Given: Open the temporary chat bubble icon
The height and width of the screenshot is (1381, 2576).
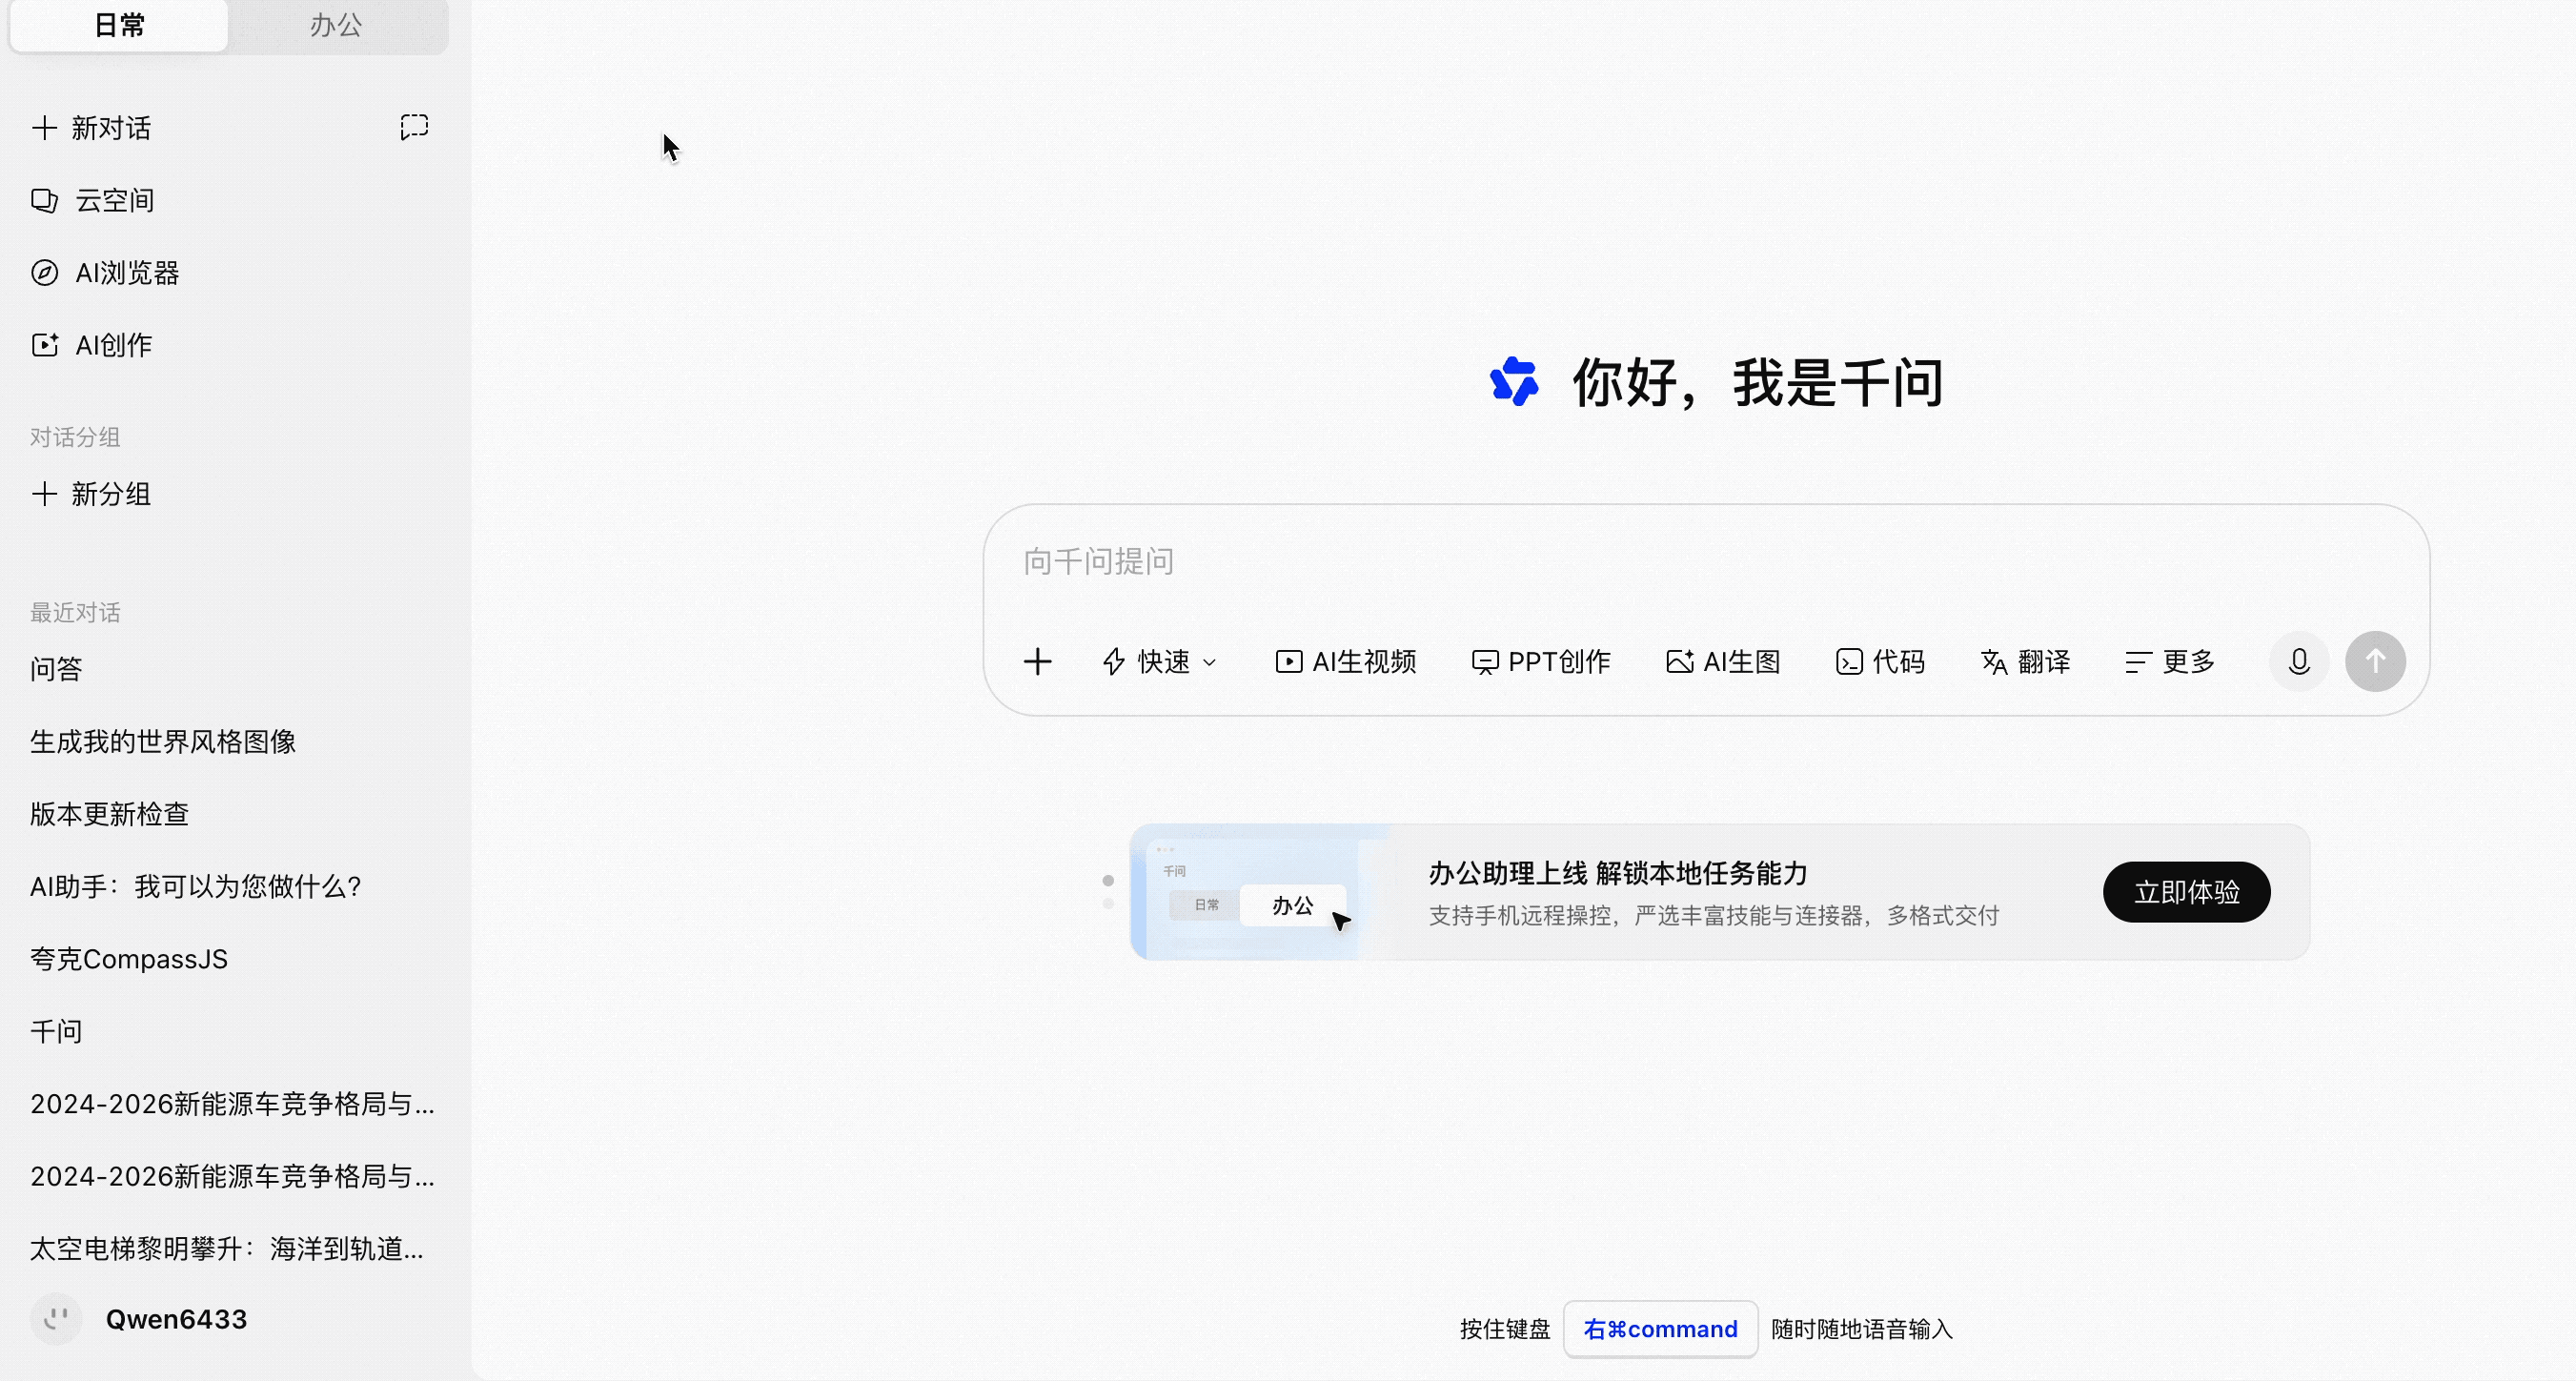Looking at the screenshot, I should coord(414,127).
